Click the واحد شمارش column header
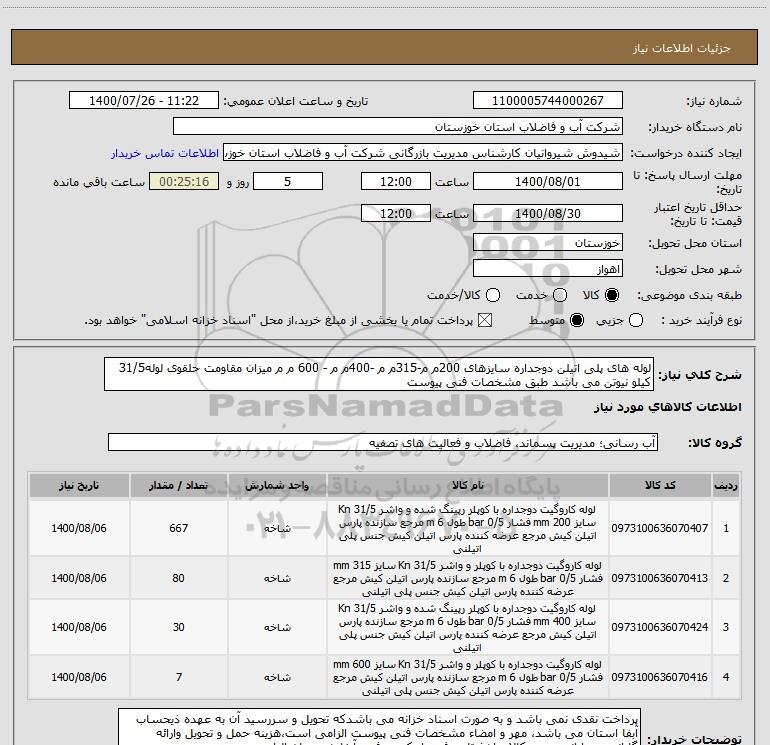The width and height of the screenshot is (770, 745). (x=277, y=485)
